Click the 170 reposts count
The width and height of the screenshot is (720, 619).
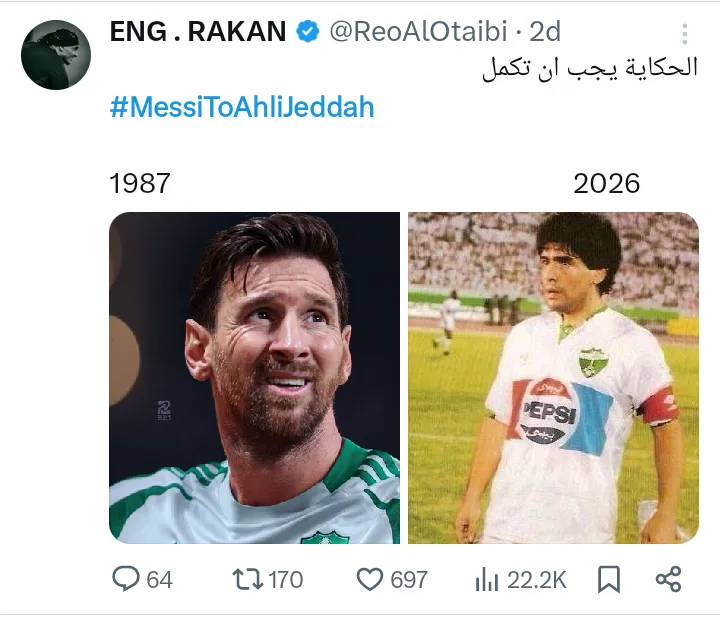[x=285, y=579]
